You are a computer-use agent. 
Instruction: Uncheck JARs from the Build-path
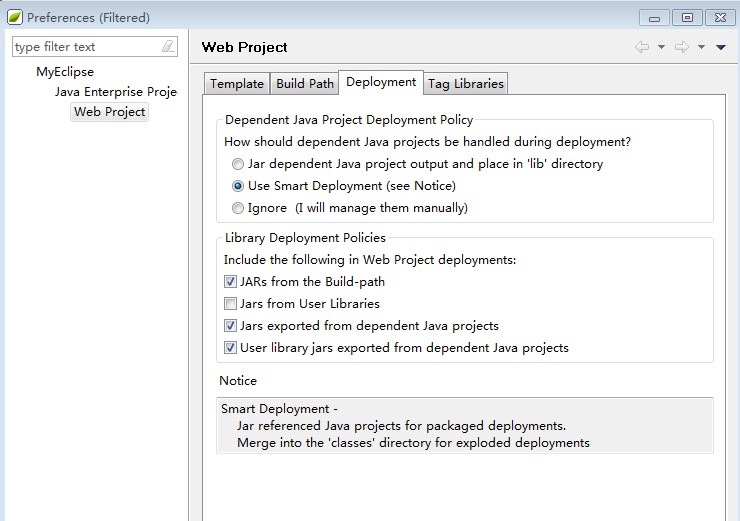pyautogui.click(x=230, y=282)
